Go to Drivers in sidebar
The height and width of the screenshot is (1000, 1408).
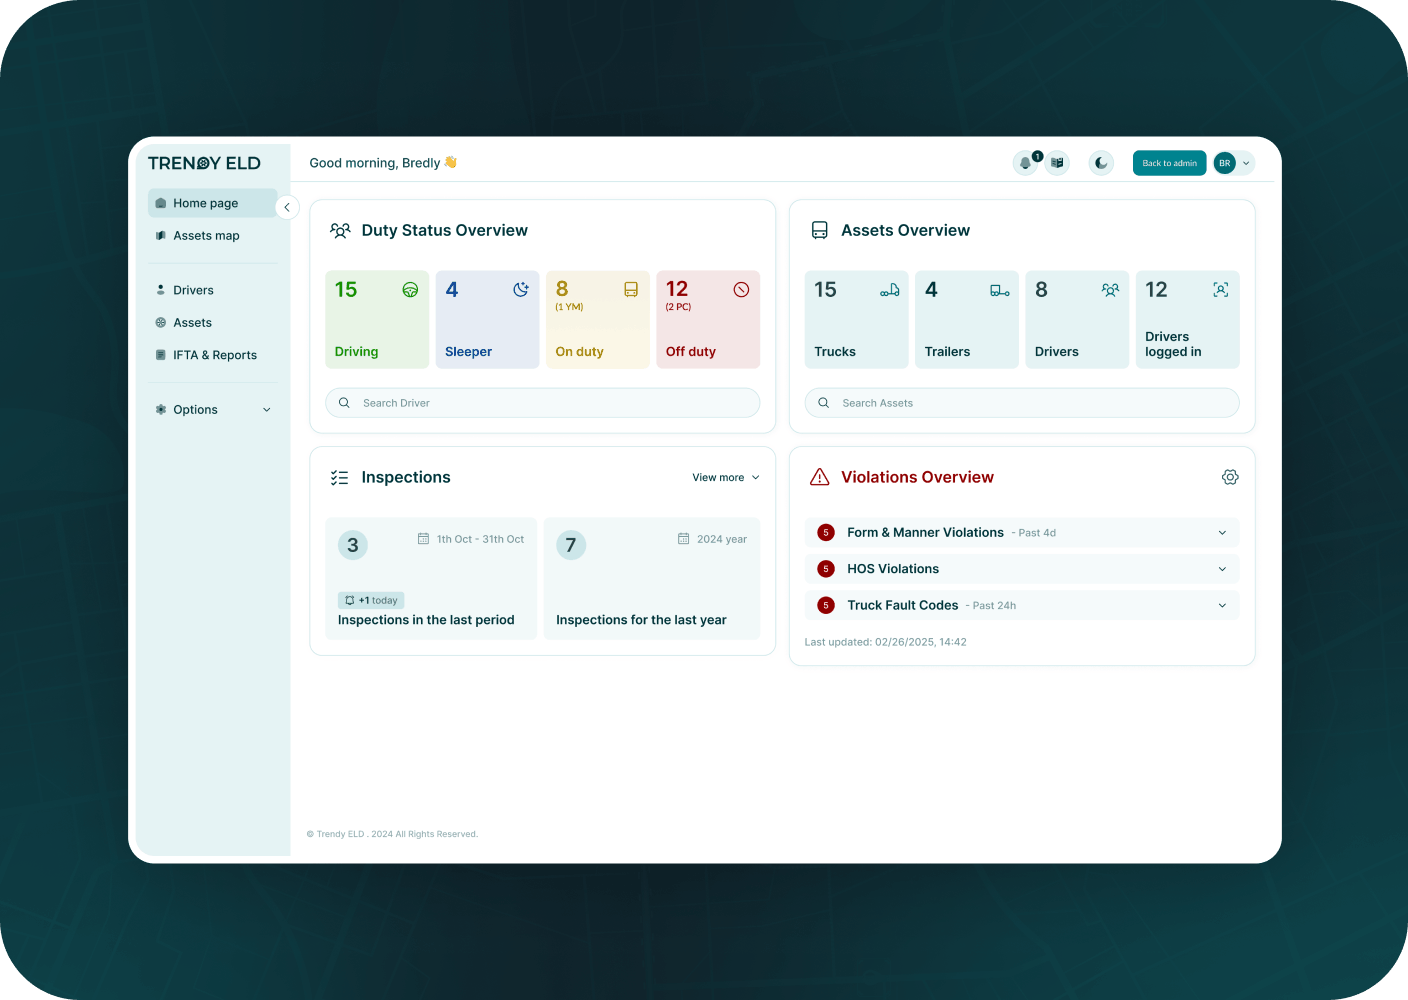(193, 290)
